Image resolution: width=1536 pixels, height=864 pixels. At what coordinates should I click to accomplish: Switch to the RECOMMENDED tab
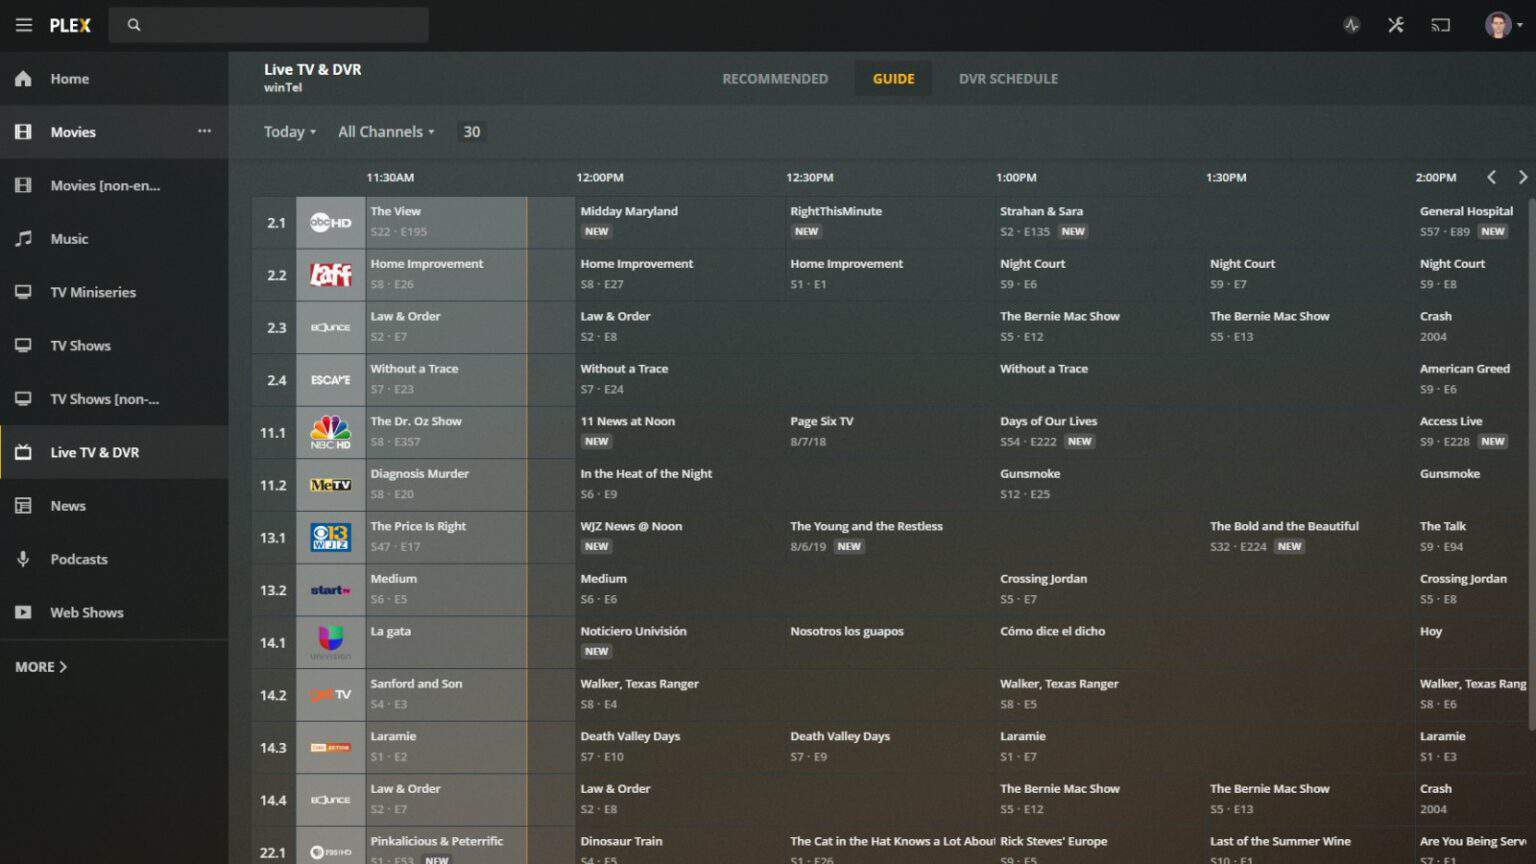[x=775, y=78]
